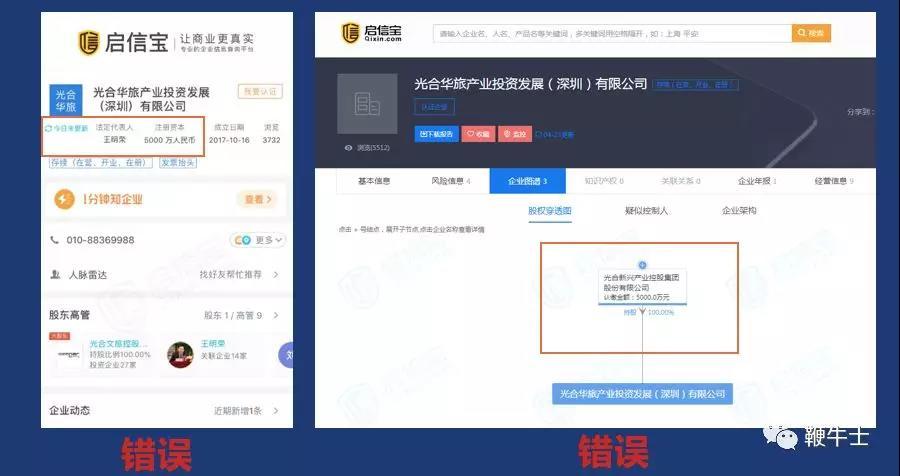Click the 光合新兴产业控股集团股份有限公司 node

tap(642, 287)
